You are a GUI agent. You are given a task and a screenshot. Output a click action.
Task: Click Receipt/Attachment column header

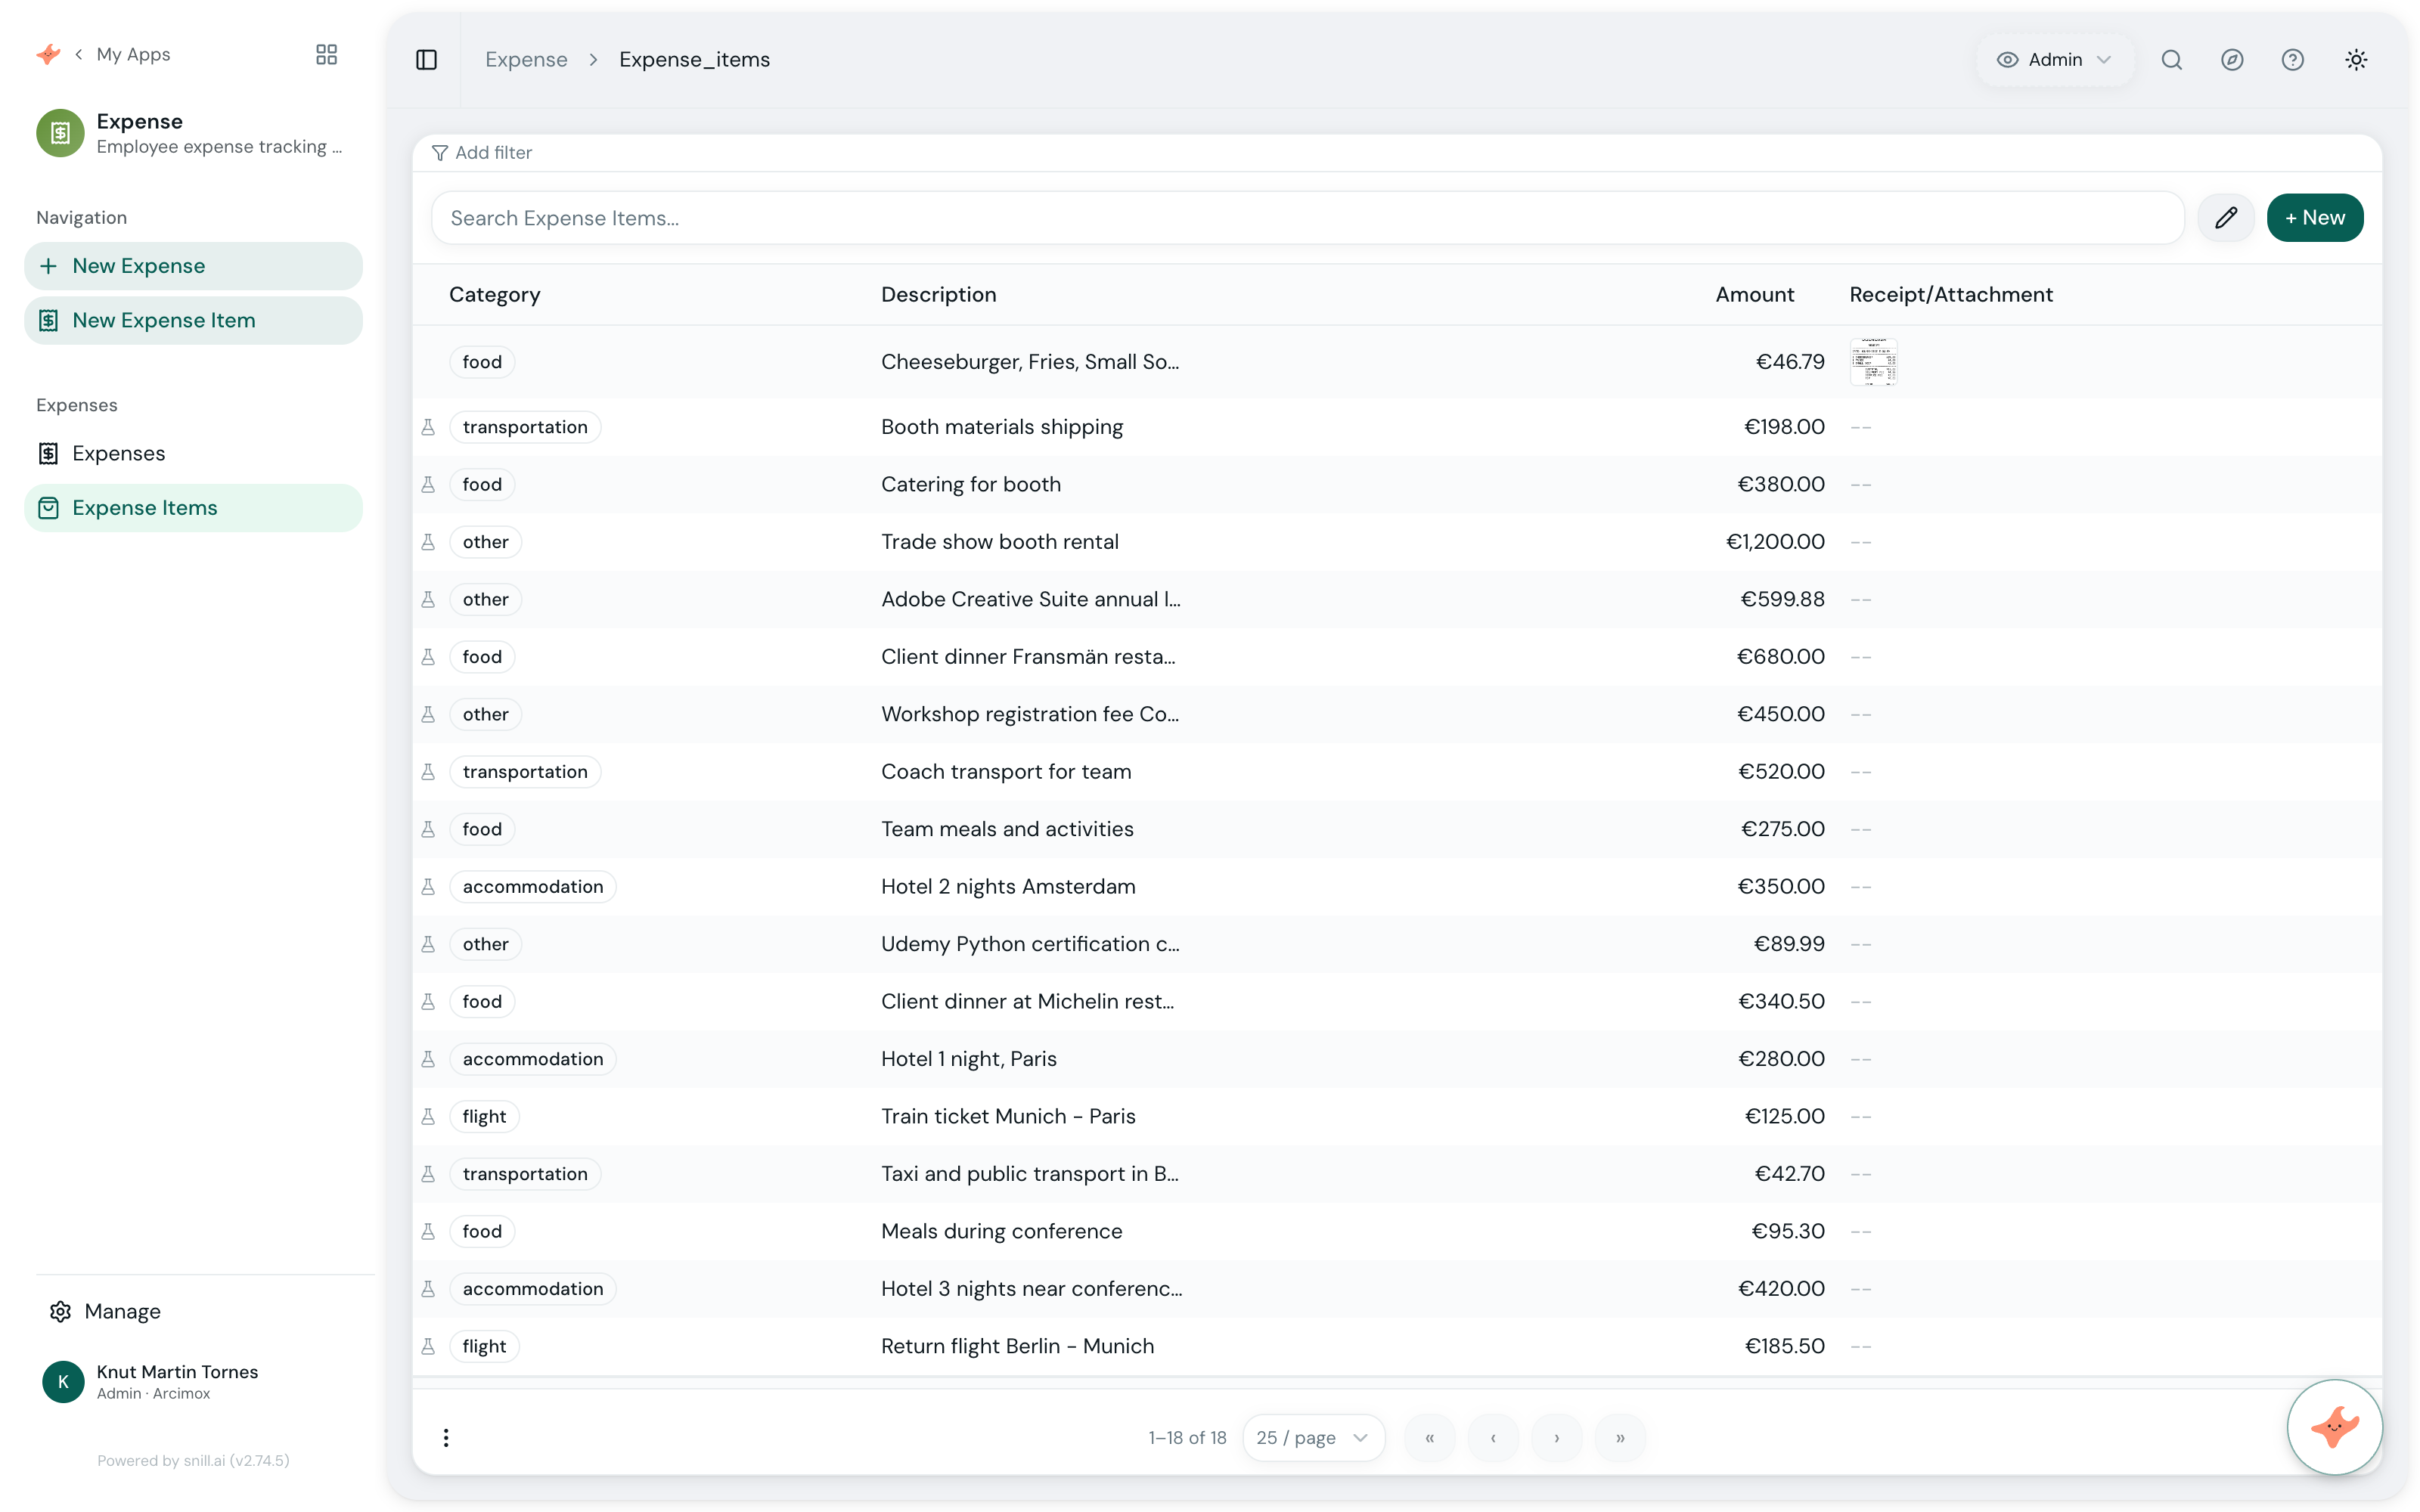[x=1951, y=294]
